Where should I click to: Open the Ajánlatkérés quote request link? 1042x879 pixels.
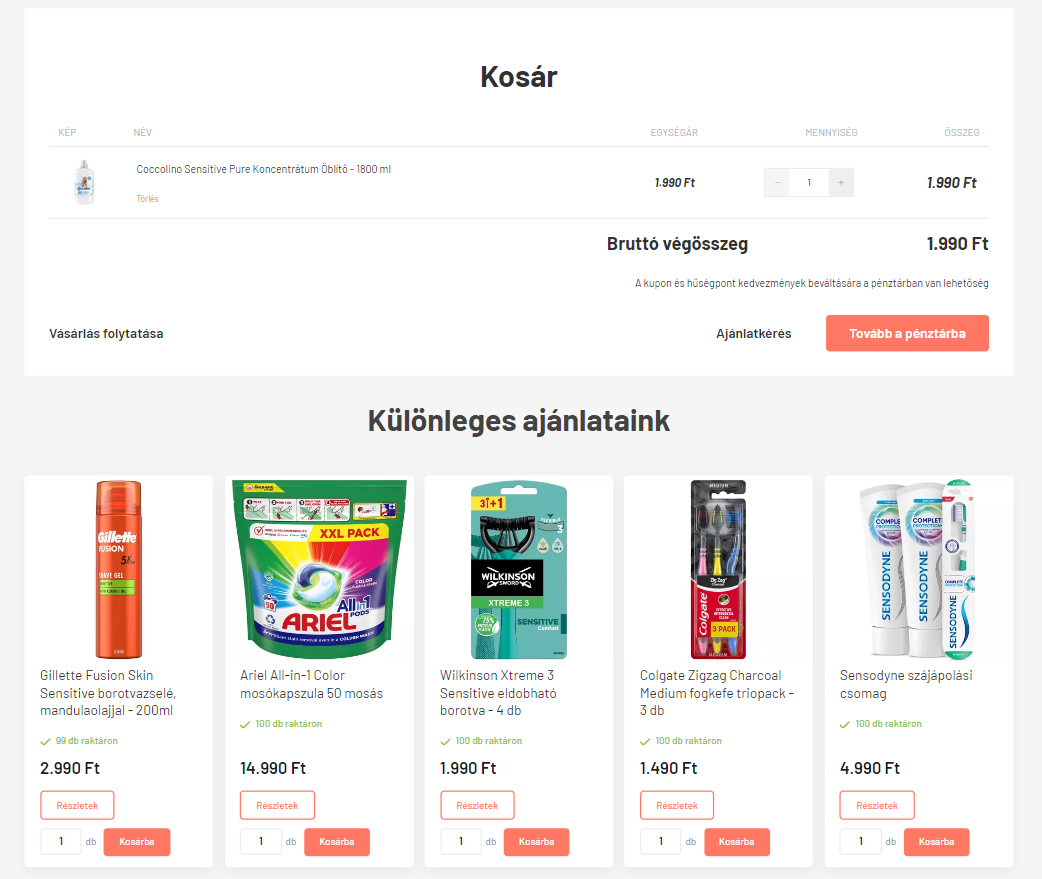754,334
